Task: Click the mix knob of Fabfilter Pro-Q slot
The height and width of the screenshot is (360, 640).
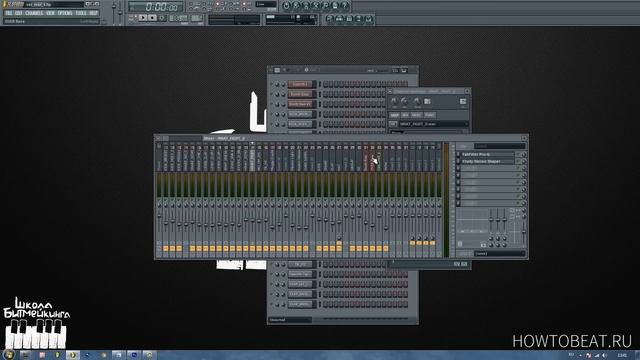Action: (524, 154)
